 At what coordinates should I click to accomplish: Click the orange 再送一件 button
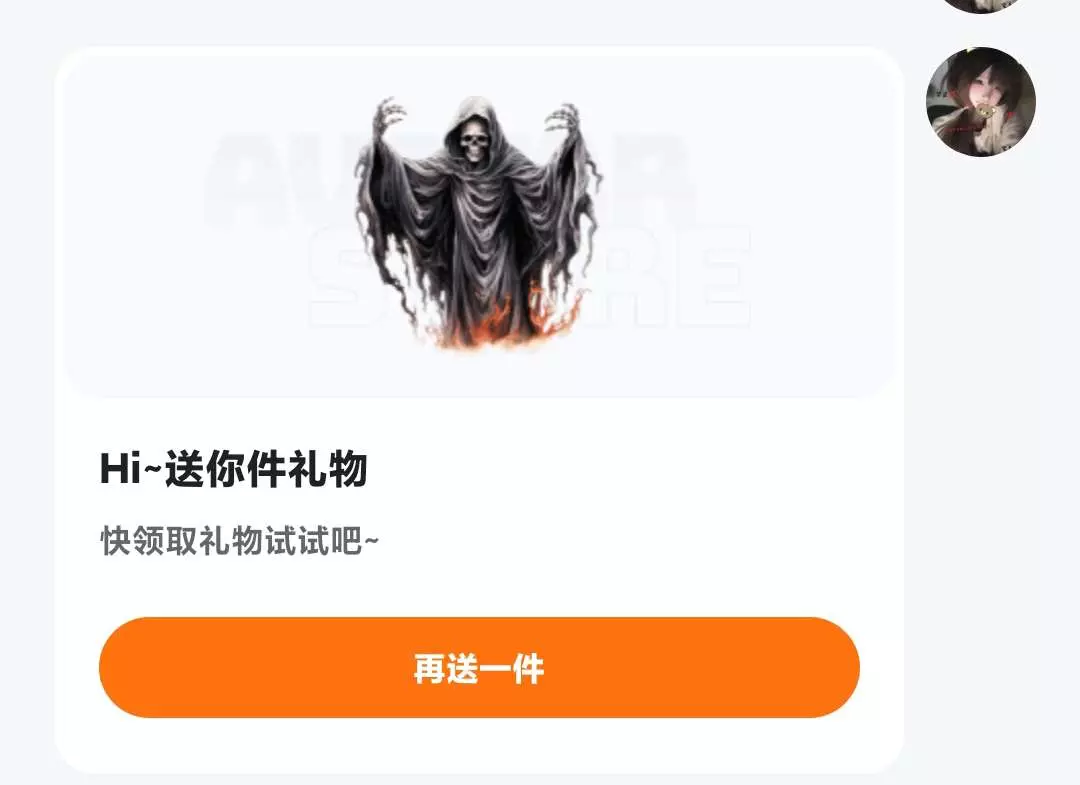click(x=479, y=667)
